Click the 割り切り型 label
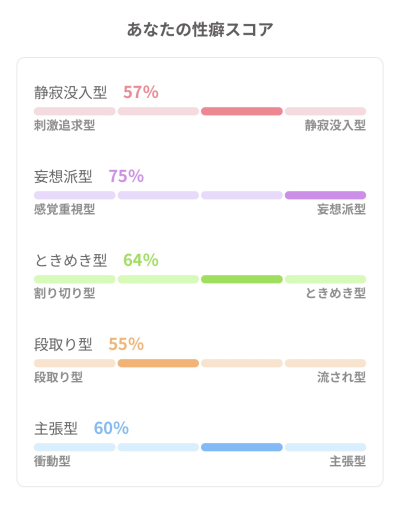The image size is (400, 508). tap(65, 293)
